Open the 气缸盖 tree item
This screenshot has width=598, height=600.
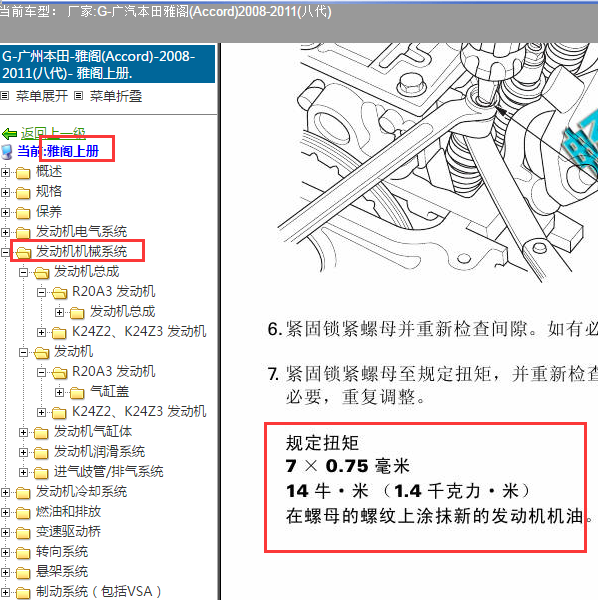tap(109, 391)
